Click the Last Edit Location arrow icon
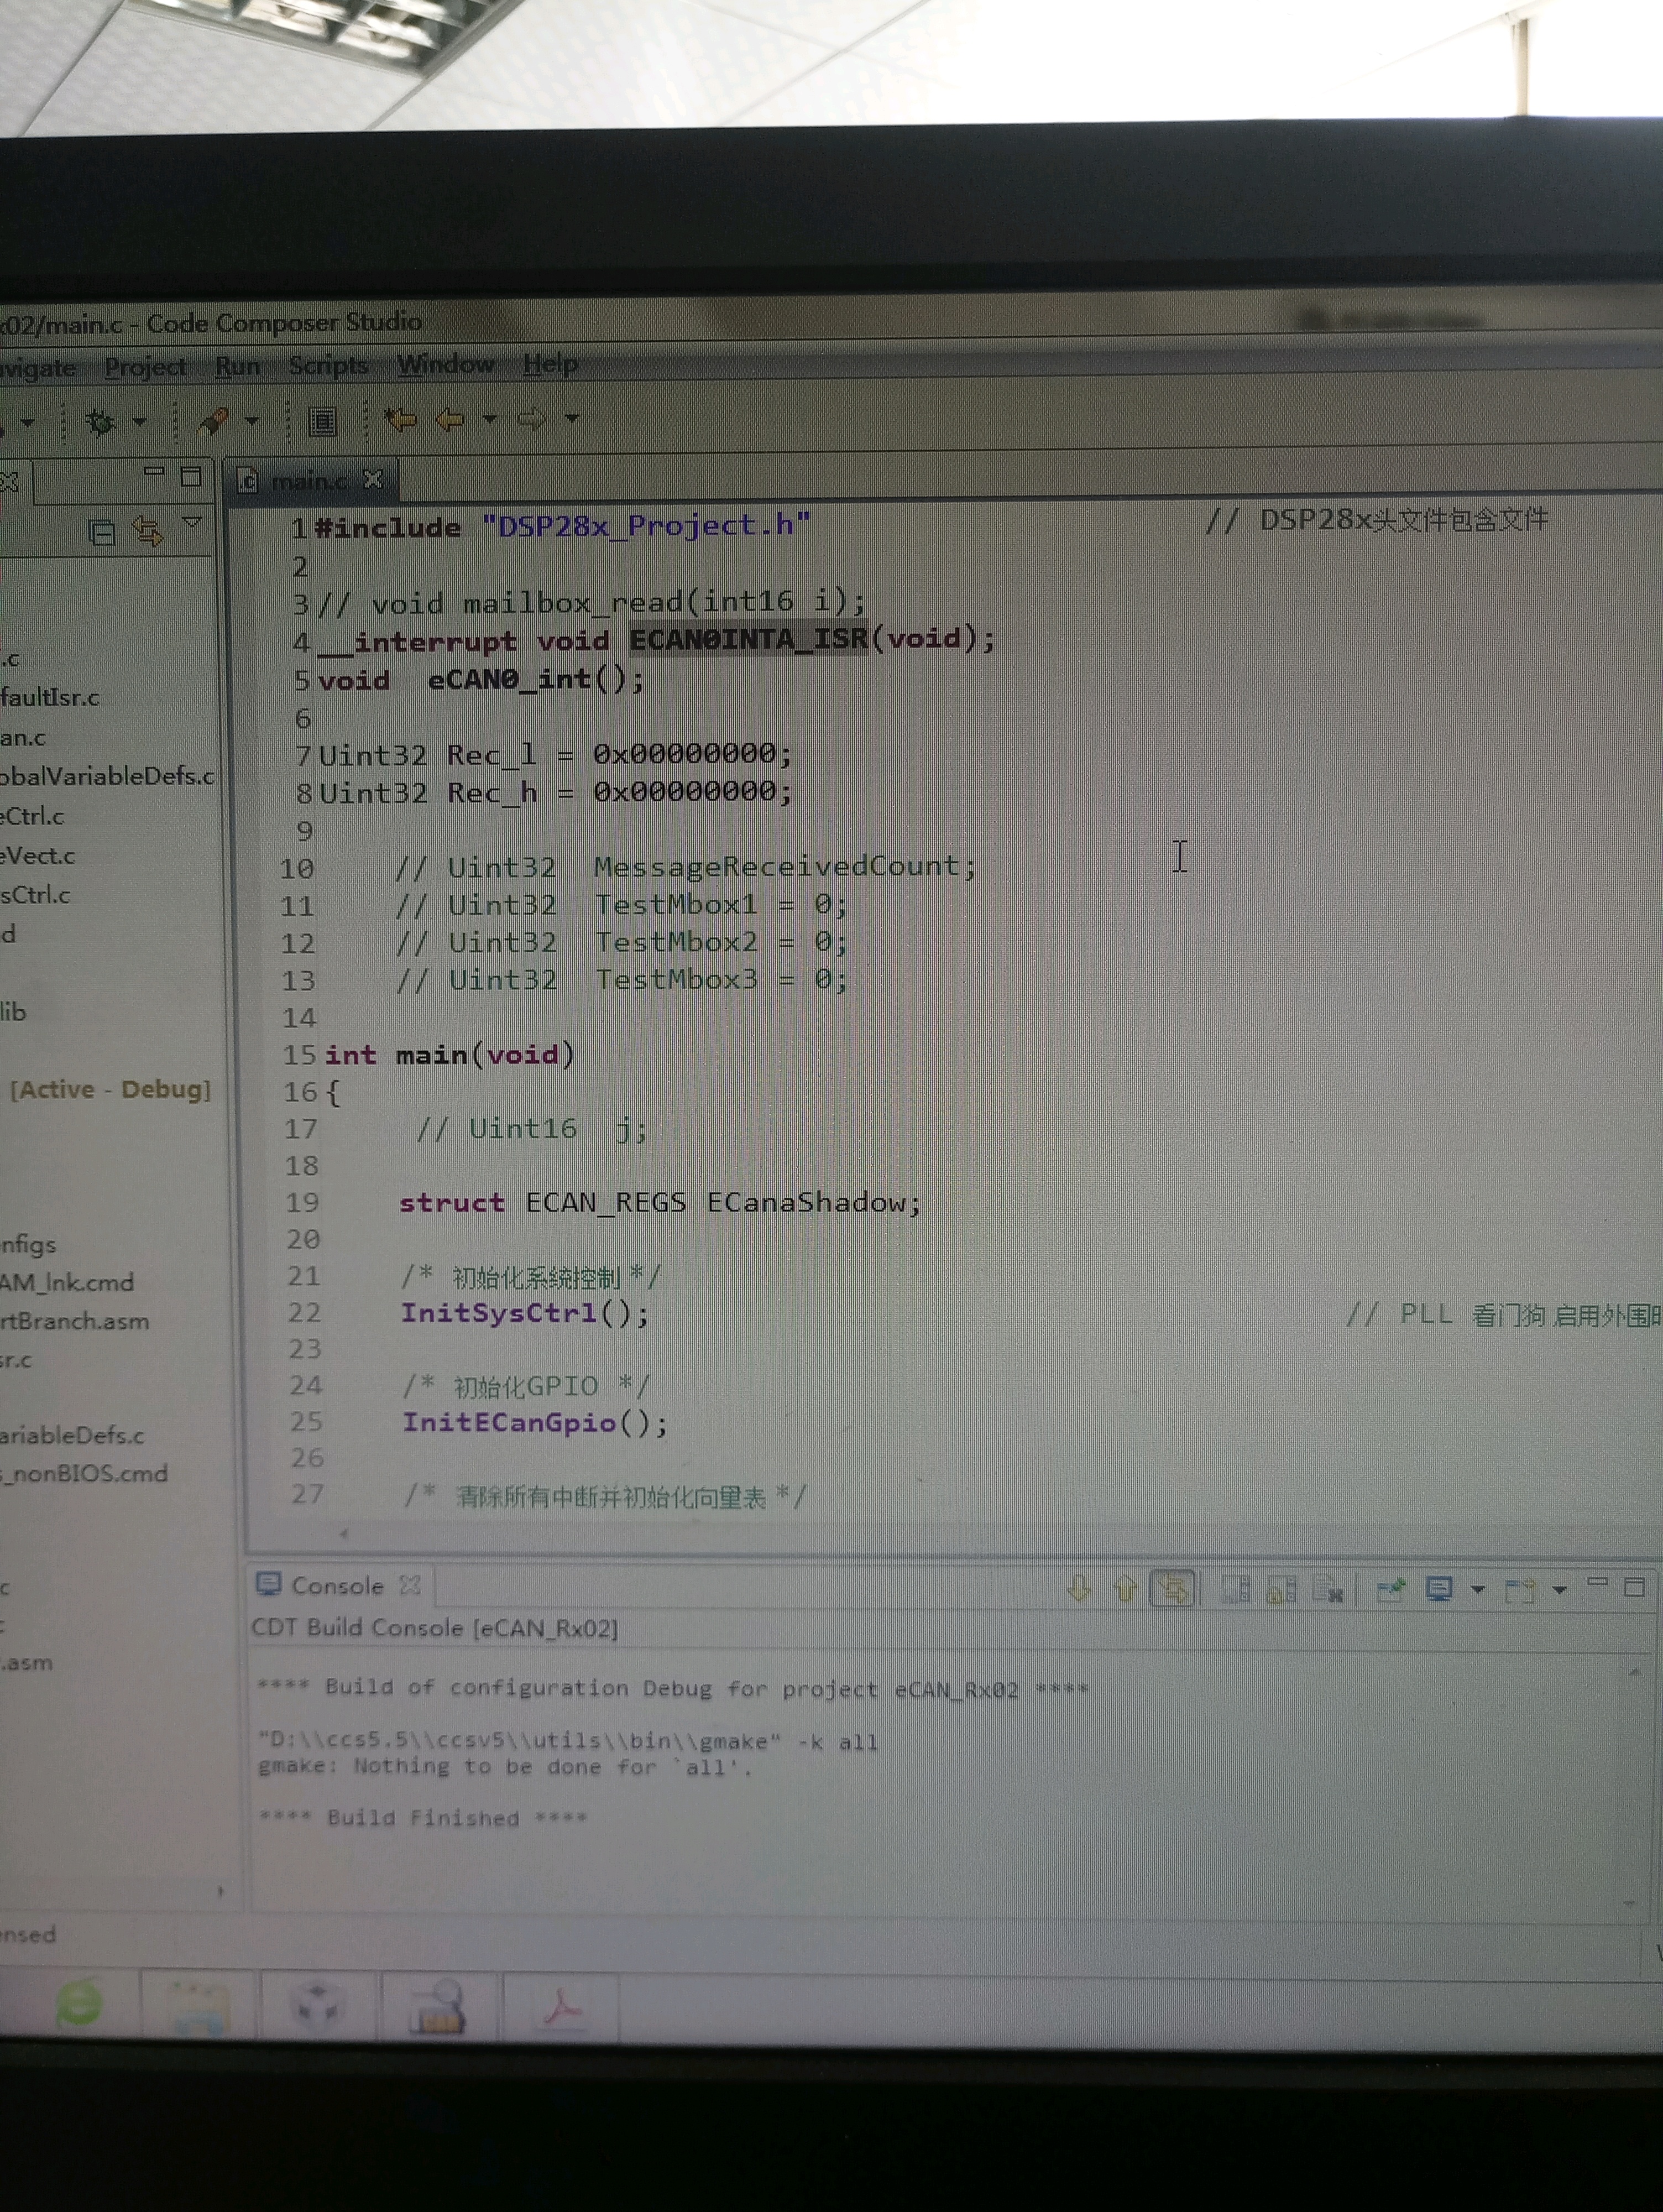This screenshot has width=1663, height=2212. tap(401, 419)
